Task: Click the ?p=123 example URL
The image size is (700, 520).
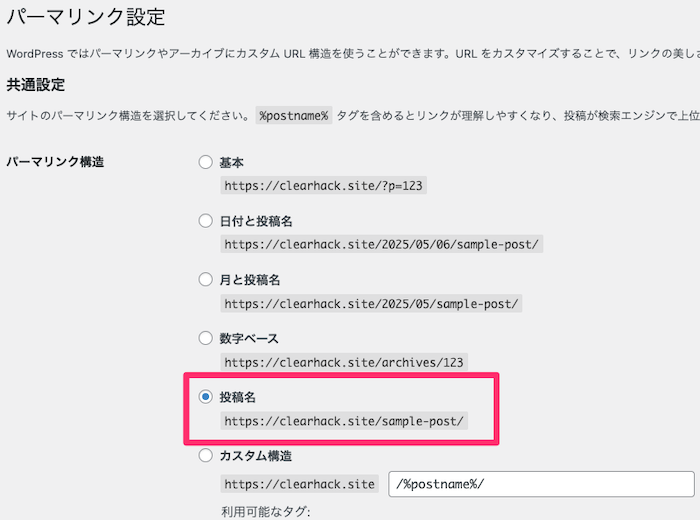Action: [x=324, y=185]
